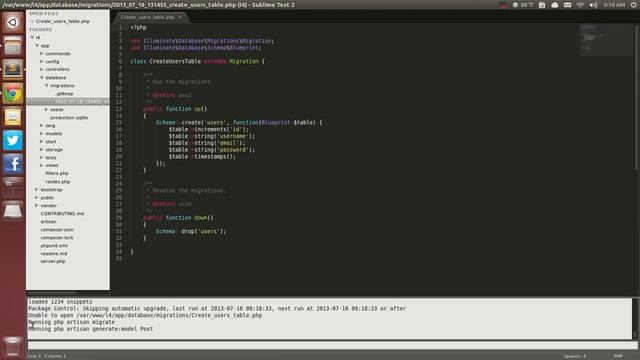The width and height of the screenshot is (640, 360).
Task: Expand the start folder
Action: [42, 141]
